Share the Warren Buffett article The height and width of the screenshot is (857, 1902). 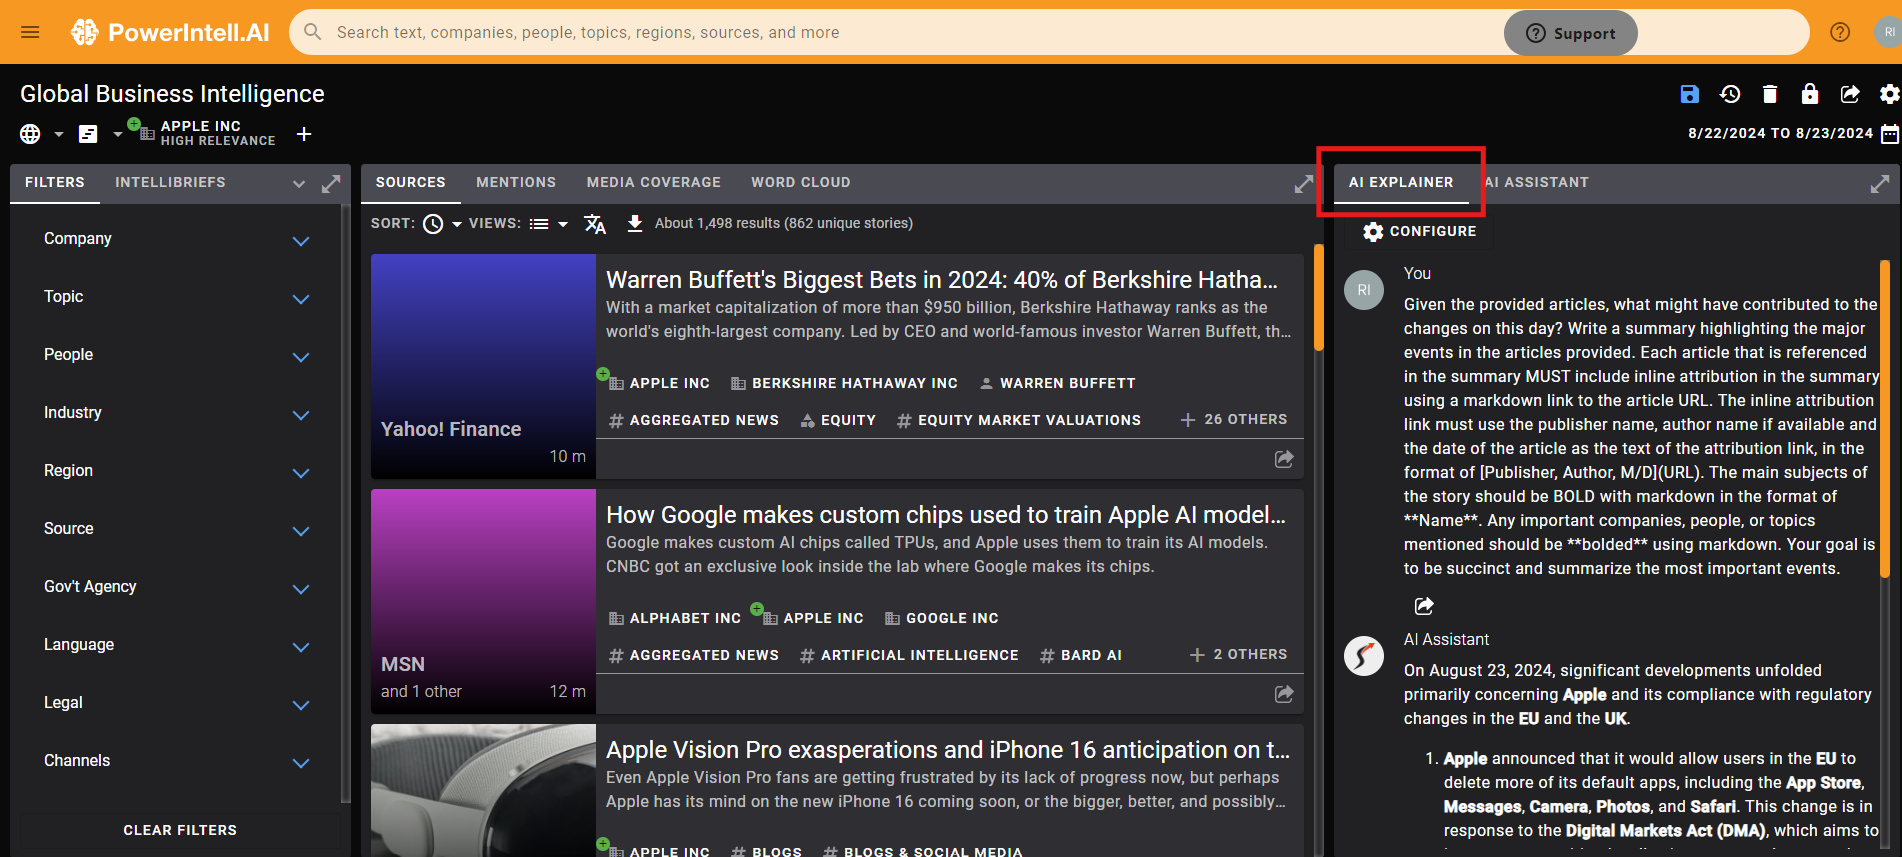1284,459
